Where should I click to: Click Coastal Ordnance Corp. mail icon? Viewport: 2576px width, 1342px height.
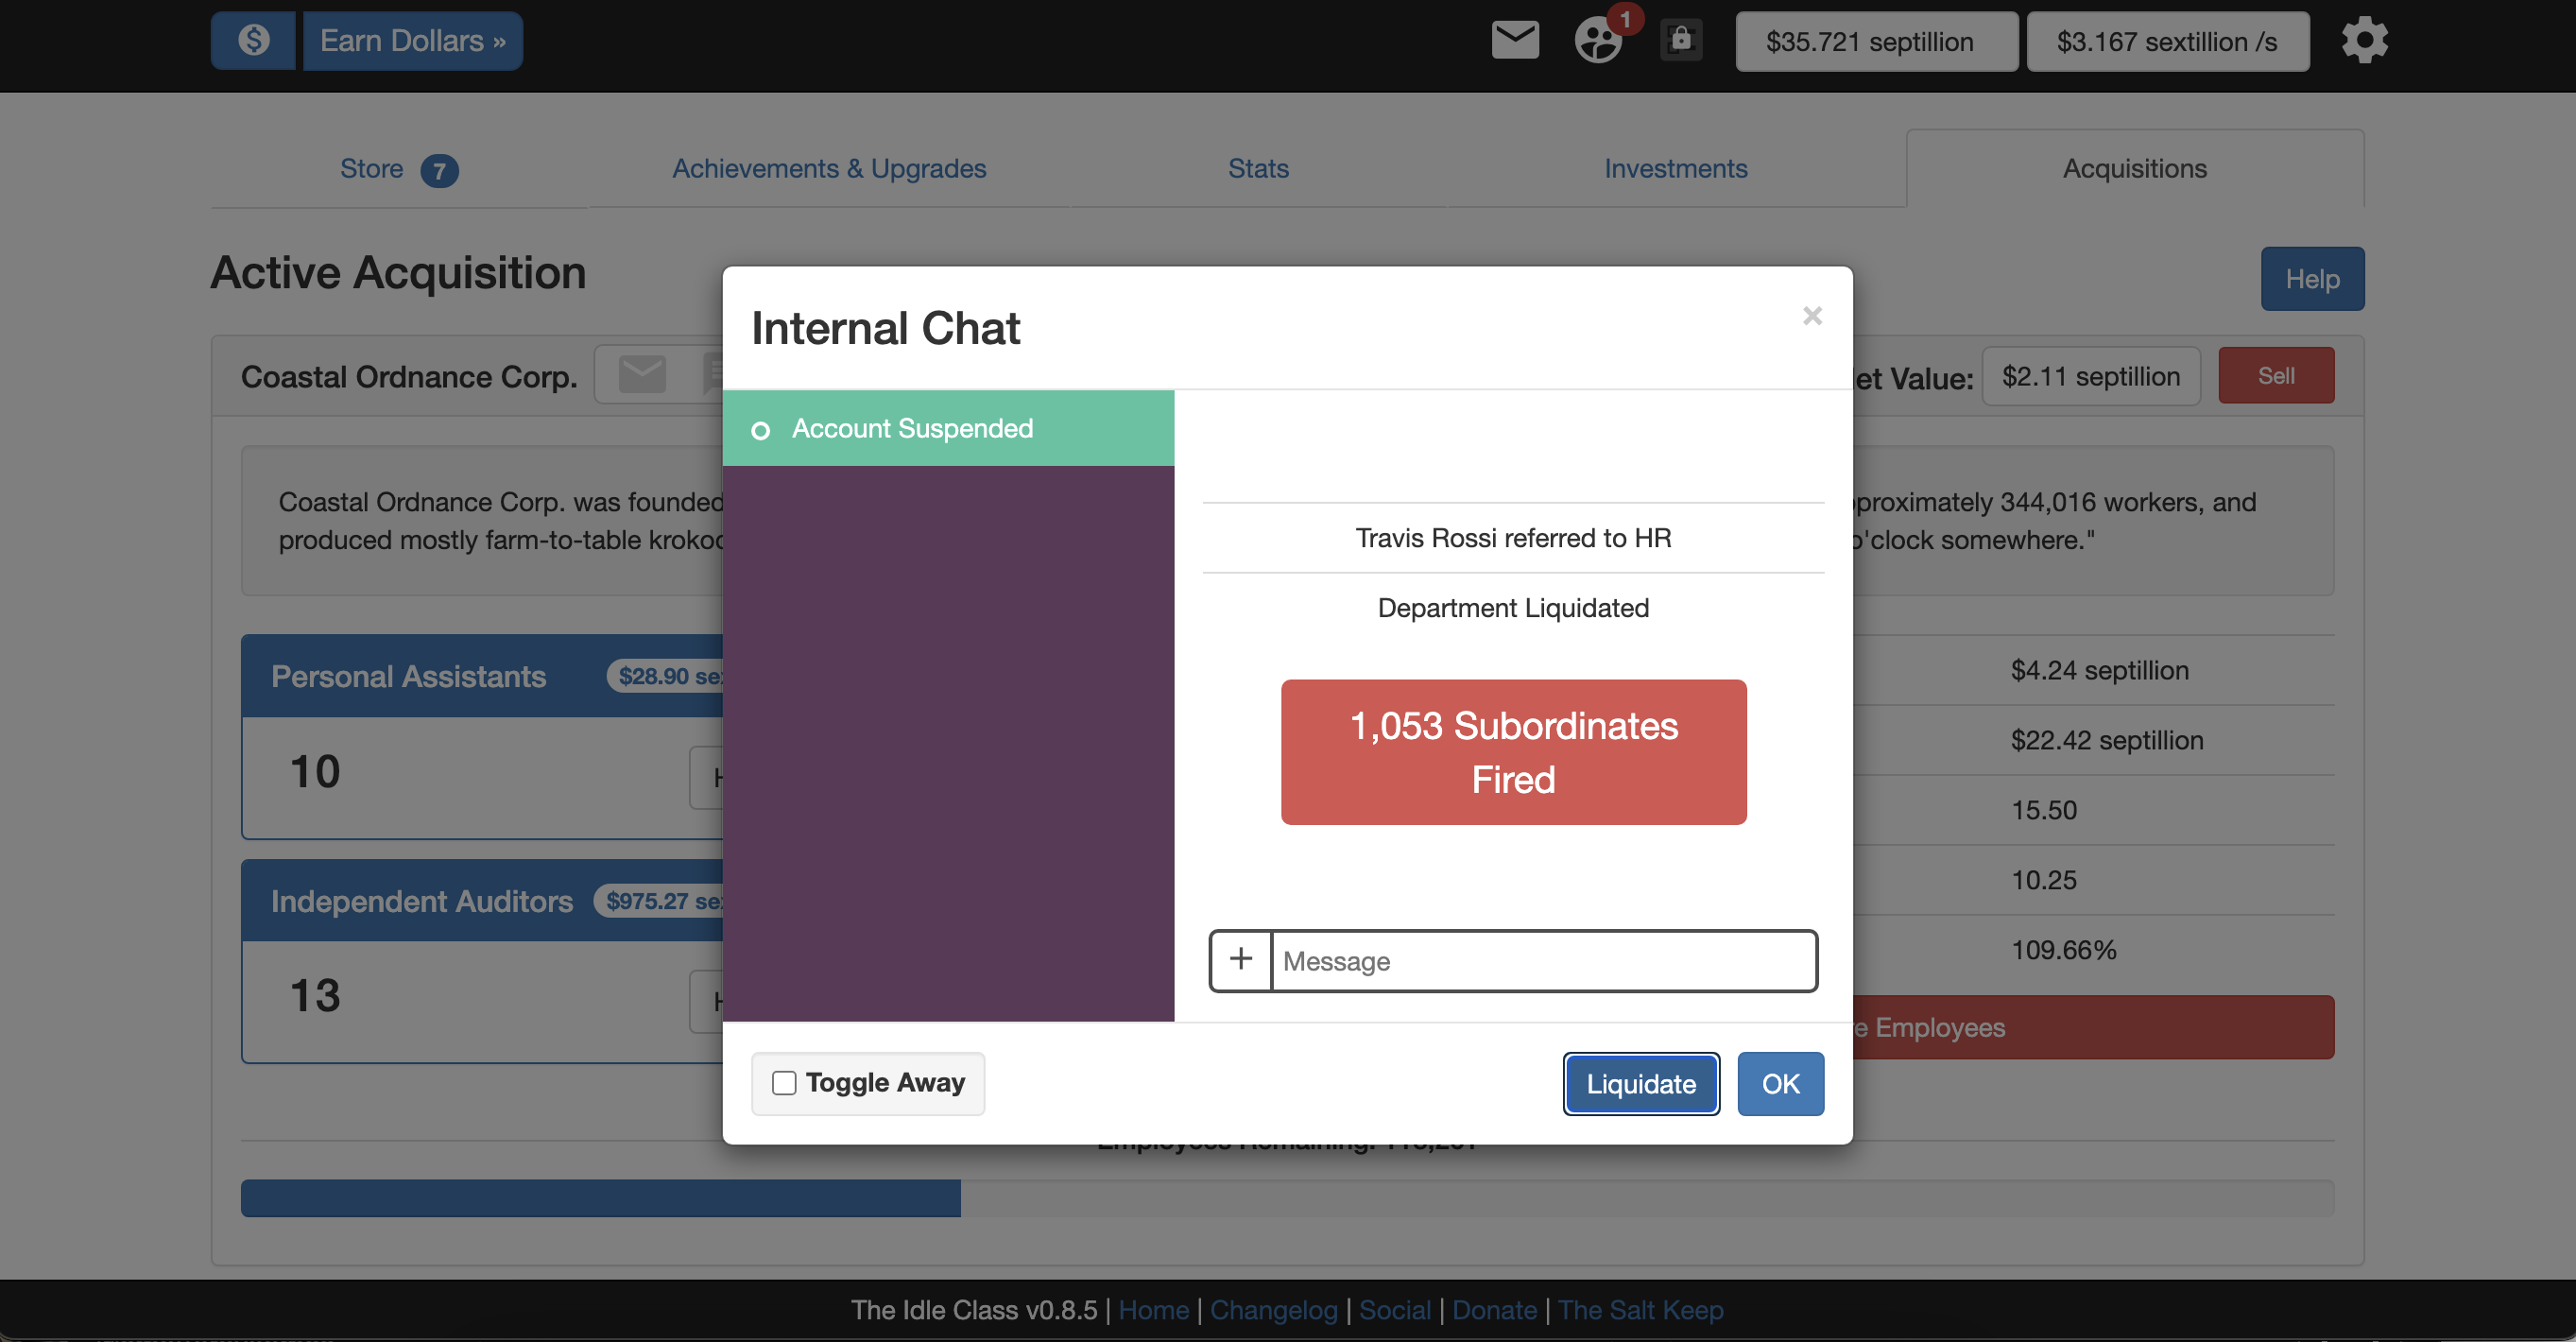(642, 375)
